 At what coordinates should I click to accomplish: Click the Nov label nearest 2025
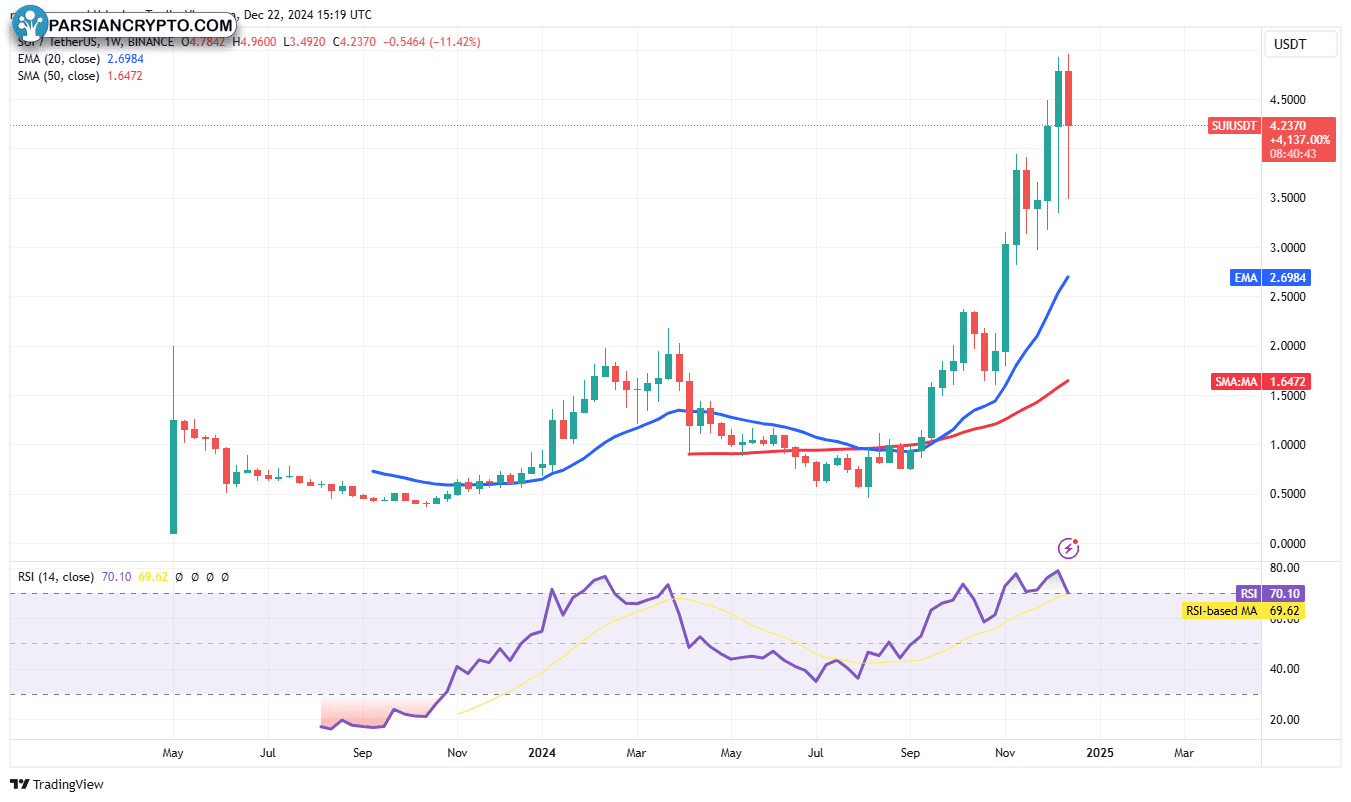pos(1005,752)
